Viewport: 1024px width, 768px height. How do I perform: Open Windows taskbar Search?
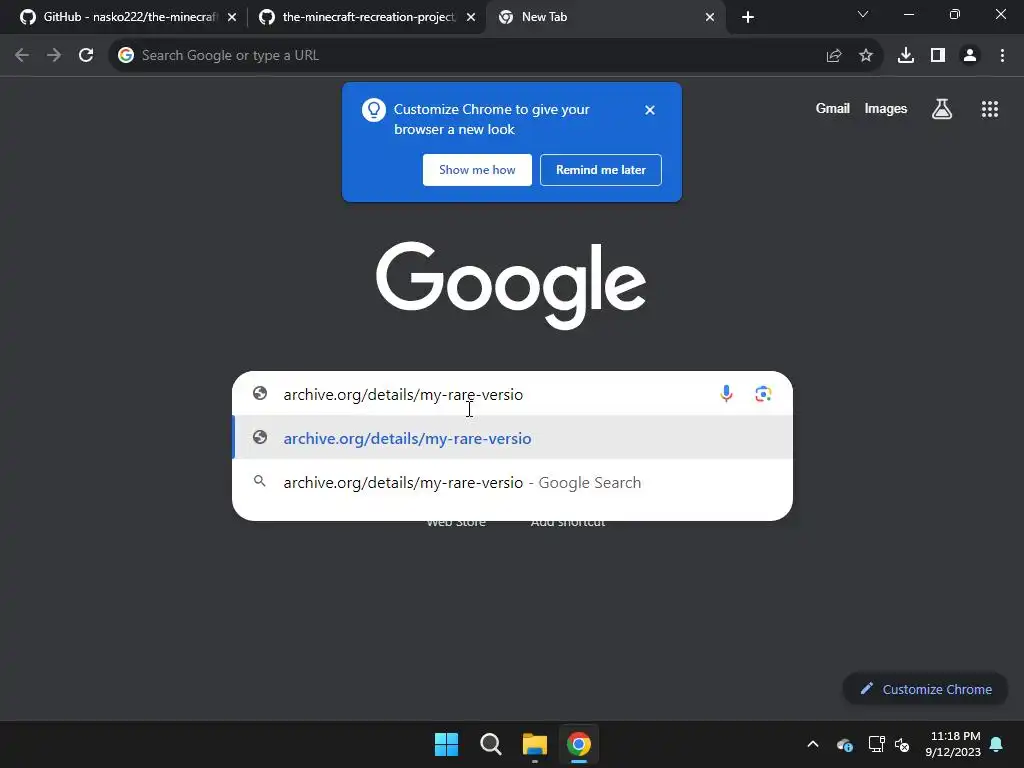490,744
